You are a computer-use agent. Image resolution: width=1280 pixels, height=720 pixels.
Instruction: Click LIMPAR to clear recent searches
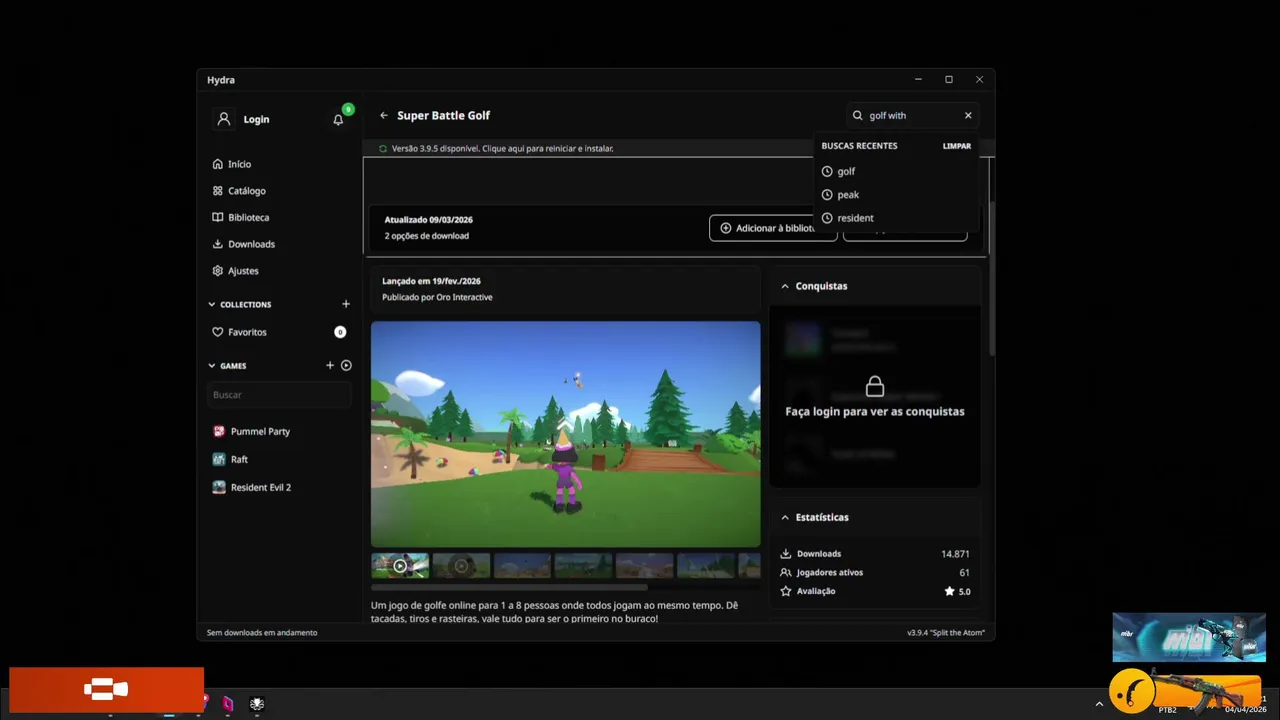click(957, 146)
